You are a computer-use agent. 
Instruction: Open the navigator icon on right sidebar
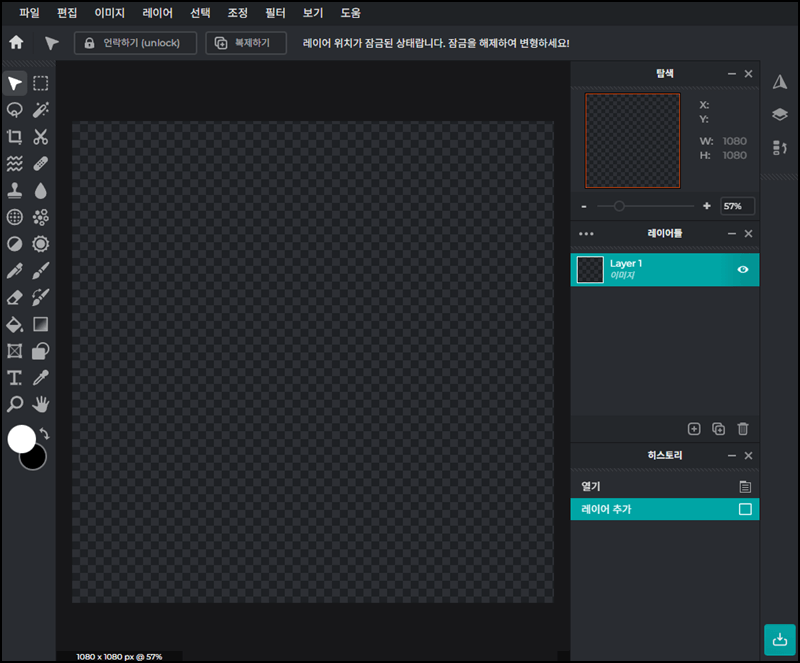[x=780, y=82]
